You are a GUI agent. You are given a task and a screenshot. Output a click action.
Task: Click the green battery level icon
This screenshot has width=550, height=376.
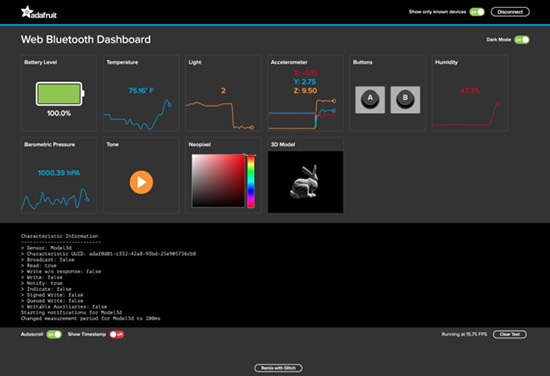coord(60,94)
